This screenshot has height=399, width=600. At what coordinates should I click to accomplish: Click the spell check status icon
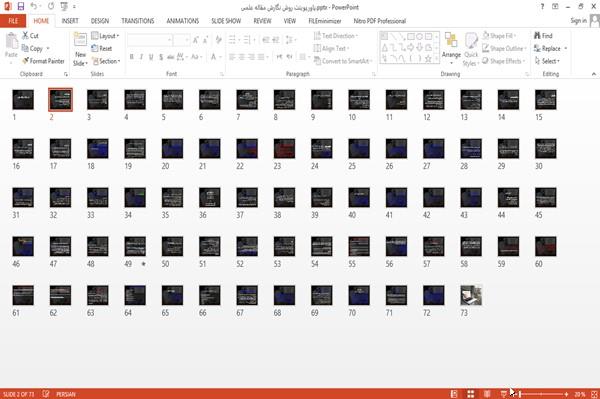(46, 394)
